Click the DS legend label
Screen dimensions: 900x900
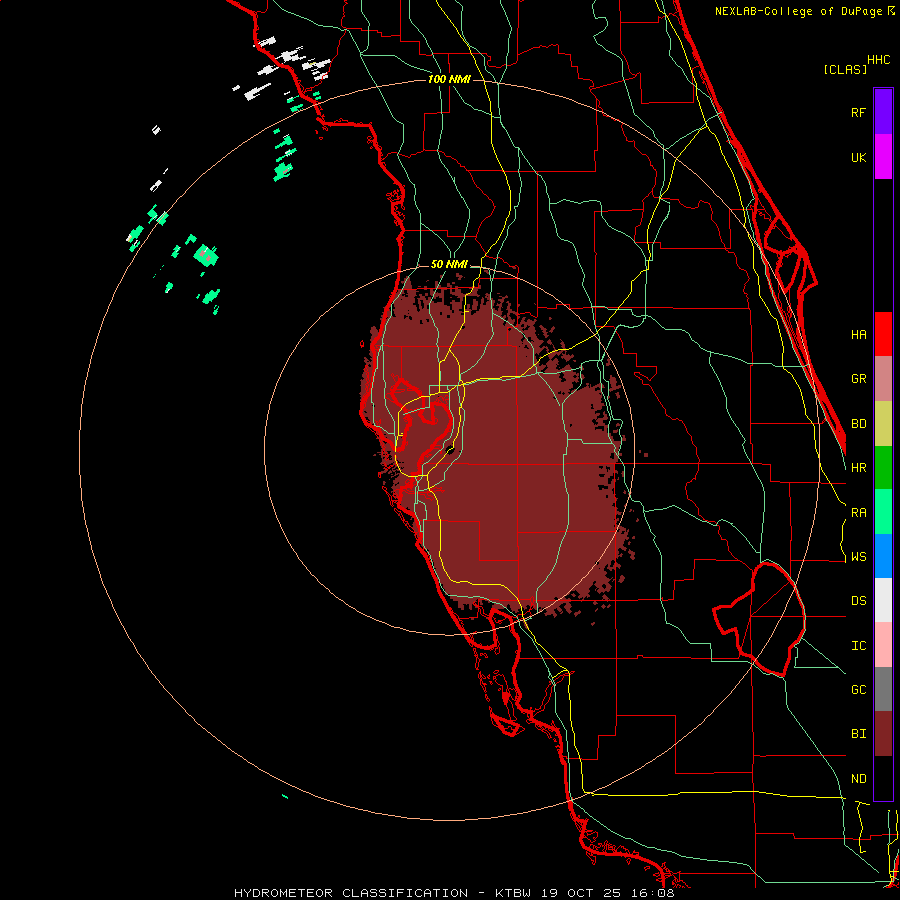pos(858,600)
